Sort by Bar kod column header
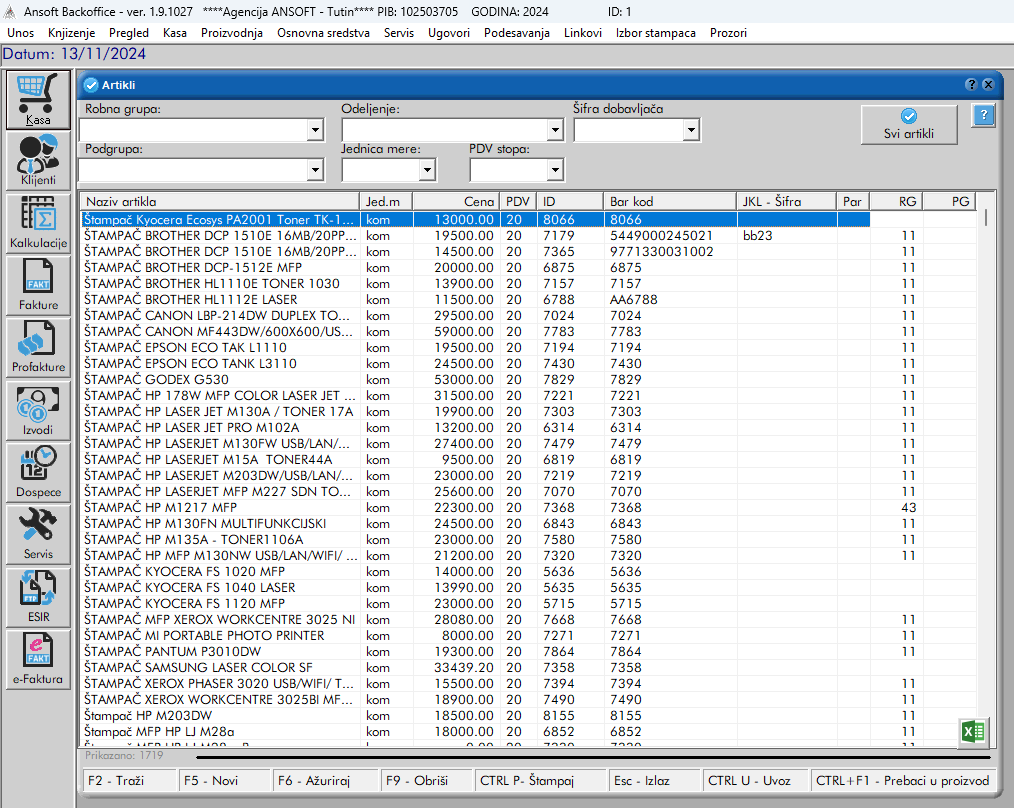This screenshot has width=1014, height=808. click(x=669, y=201)
